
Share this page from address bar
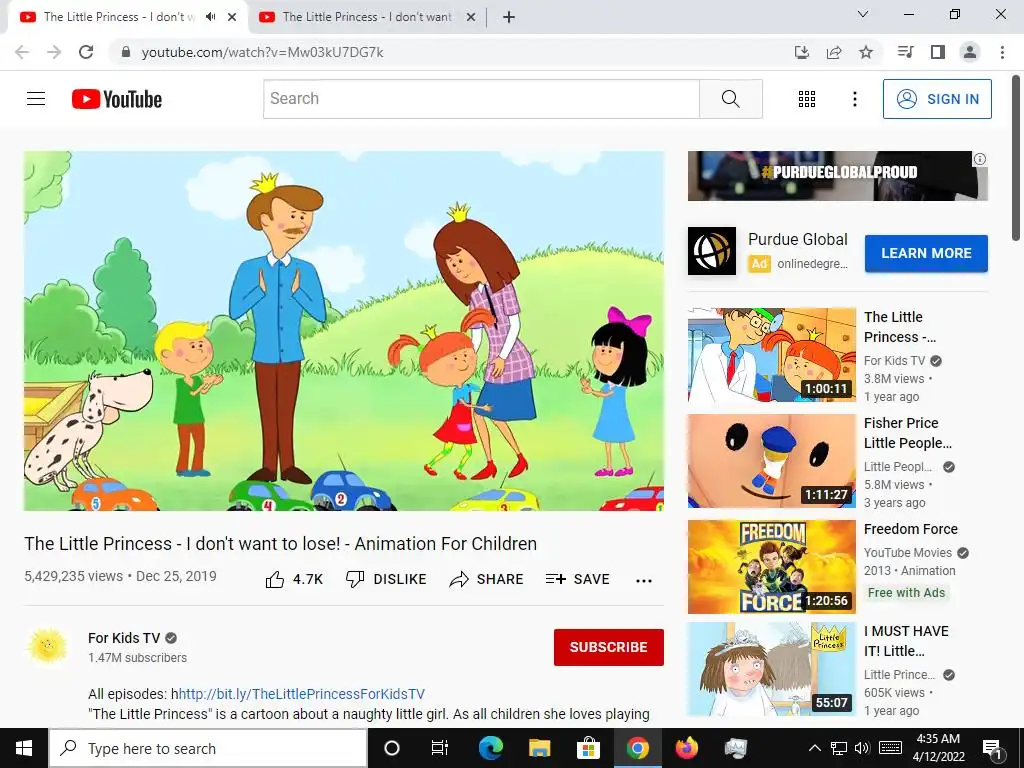(x=834, y=52)
